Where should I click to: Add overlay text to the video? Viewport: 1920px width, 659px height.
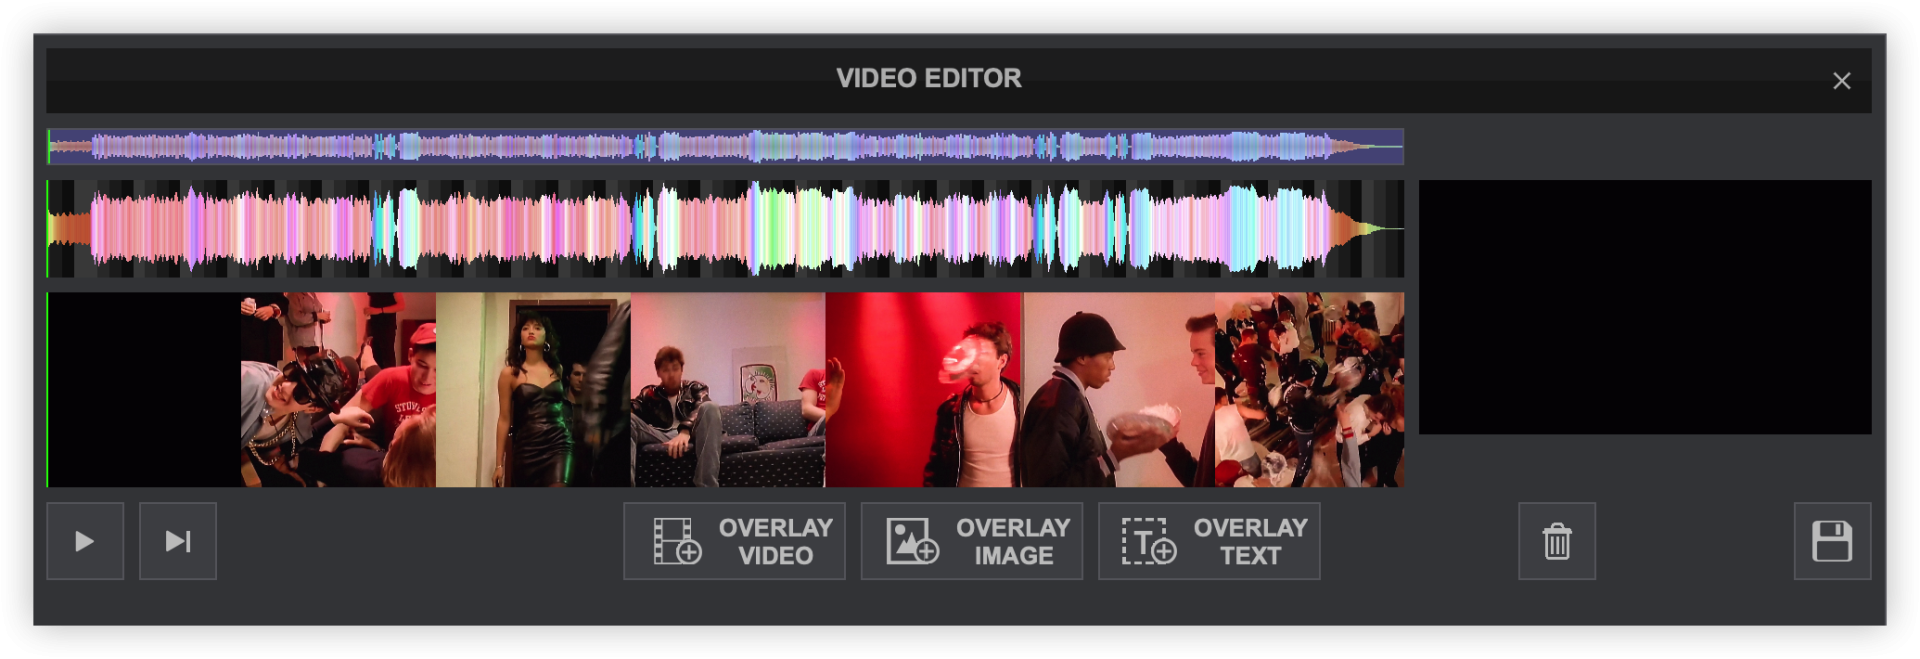1208,541
